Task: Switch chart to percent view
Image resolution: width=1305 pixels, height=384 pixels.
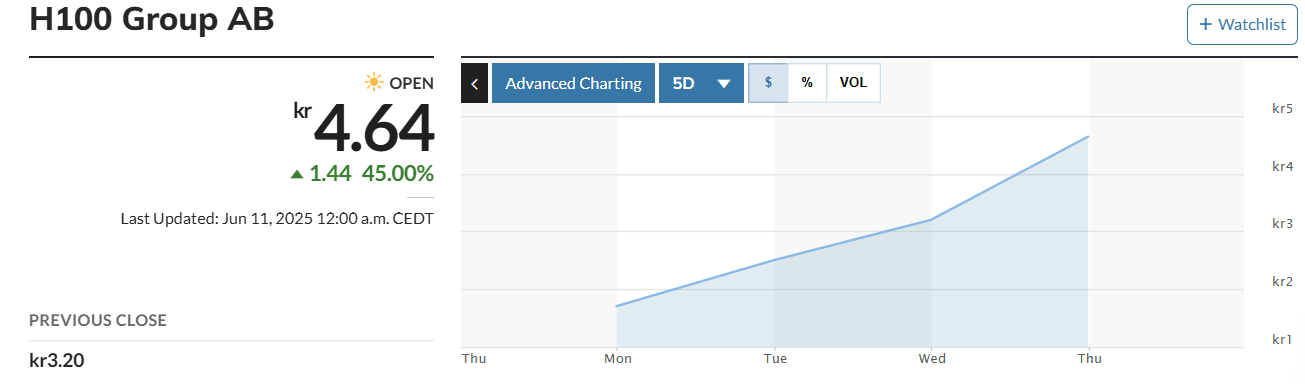Action: tap(807, 83)
